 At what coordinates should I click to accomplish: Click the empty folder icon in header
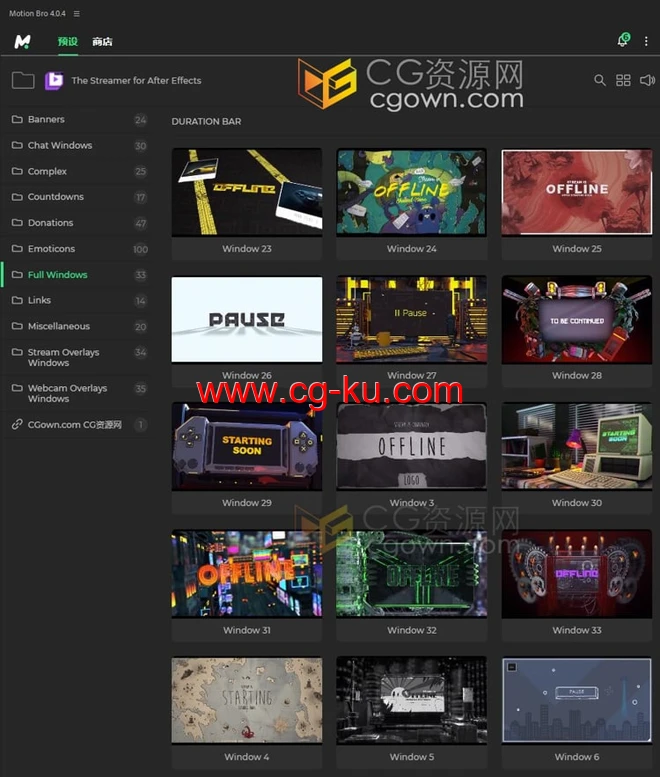(23, 80)
